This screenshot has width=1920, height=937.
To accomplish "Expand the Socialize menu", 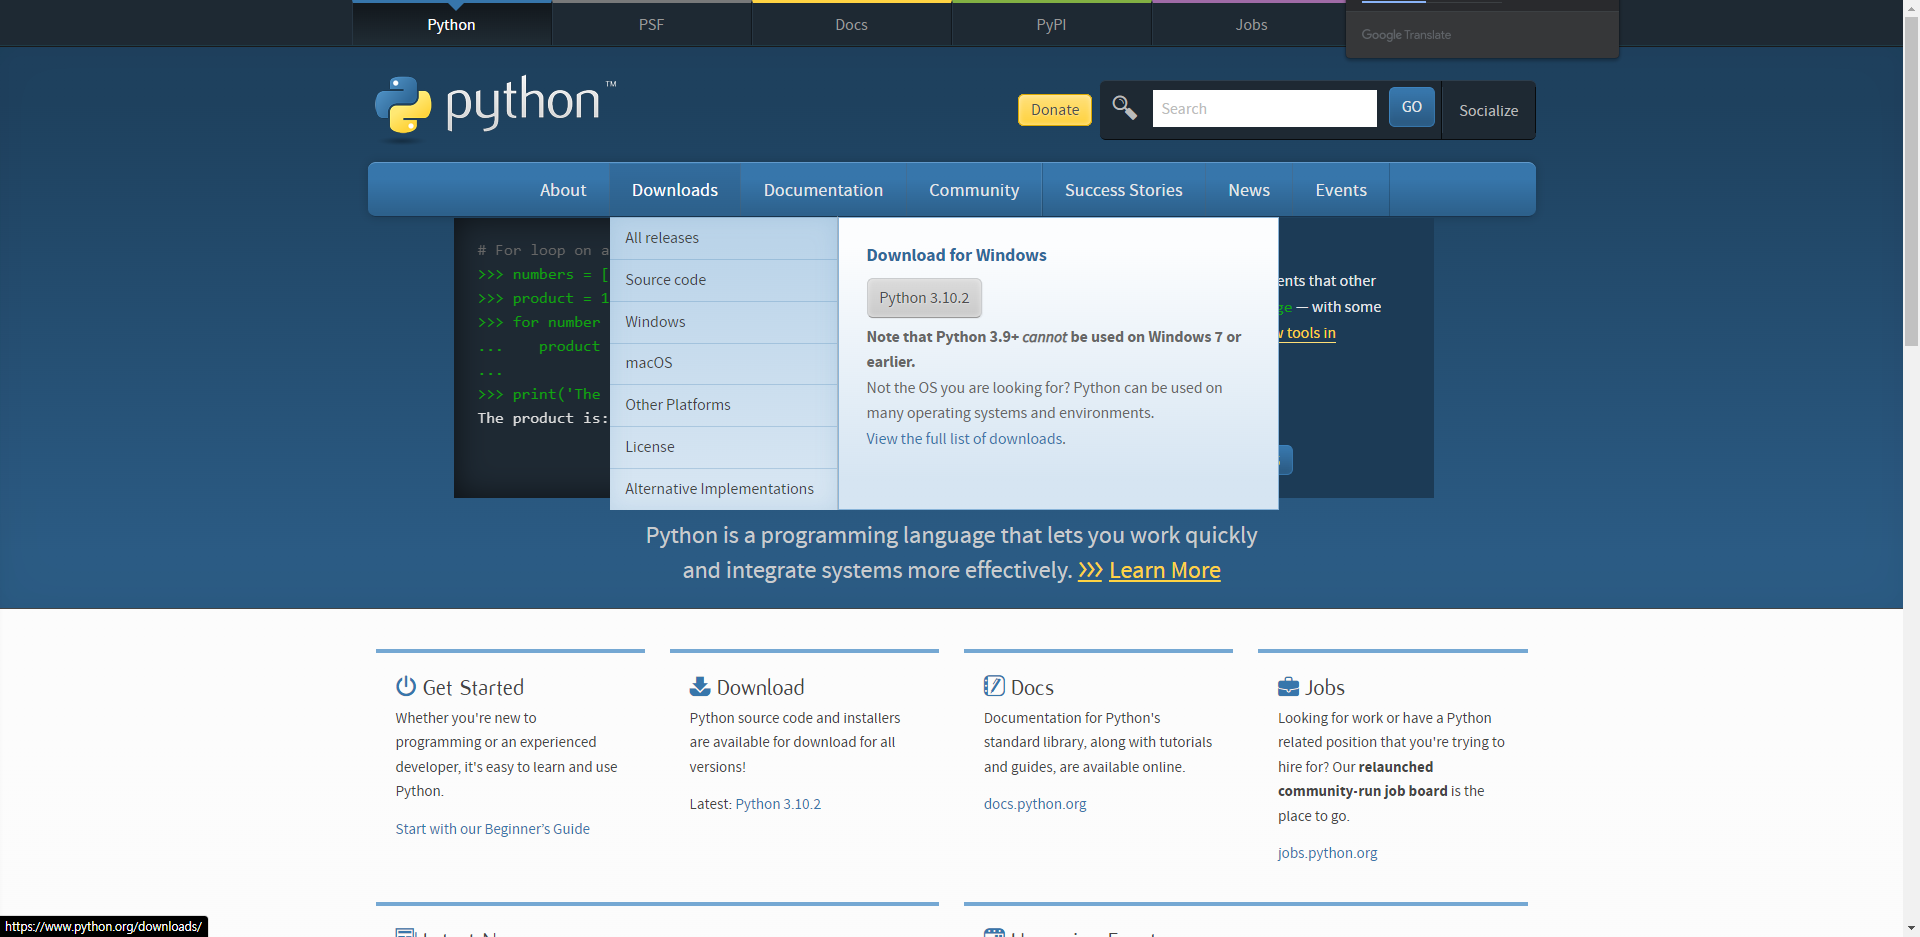I will (1488, 110).
